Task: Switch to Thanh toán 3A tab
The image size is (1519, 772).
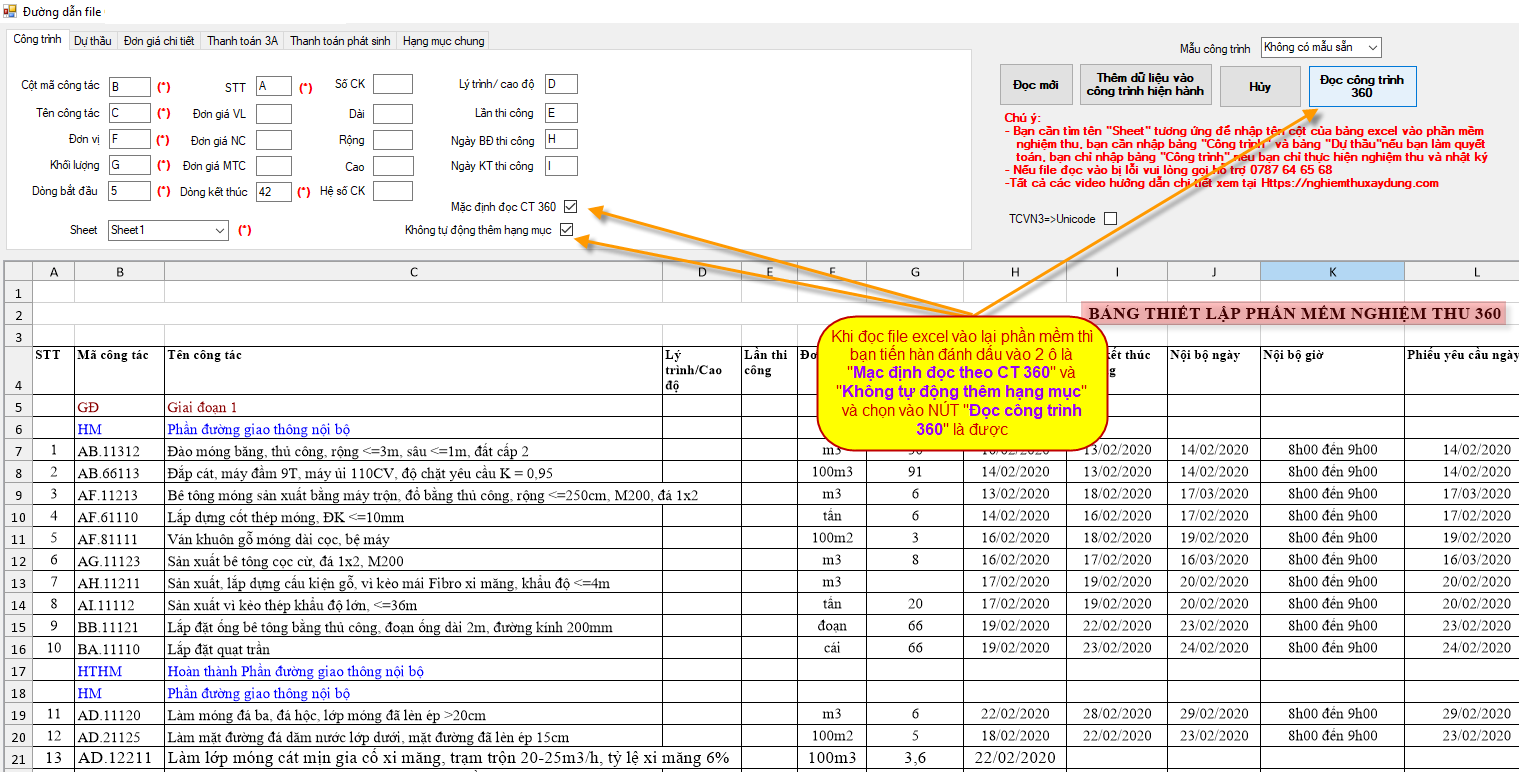Action: [x=243, y=41]
